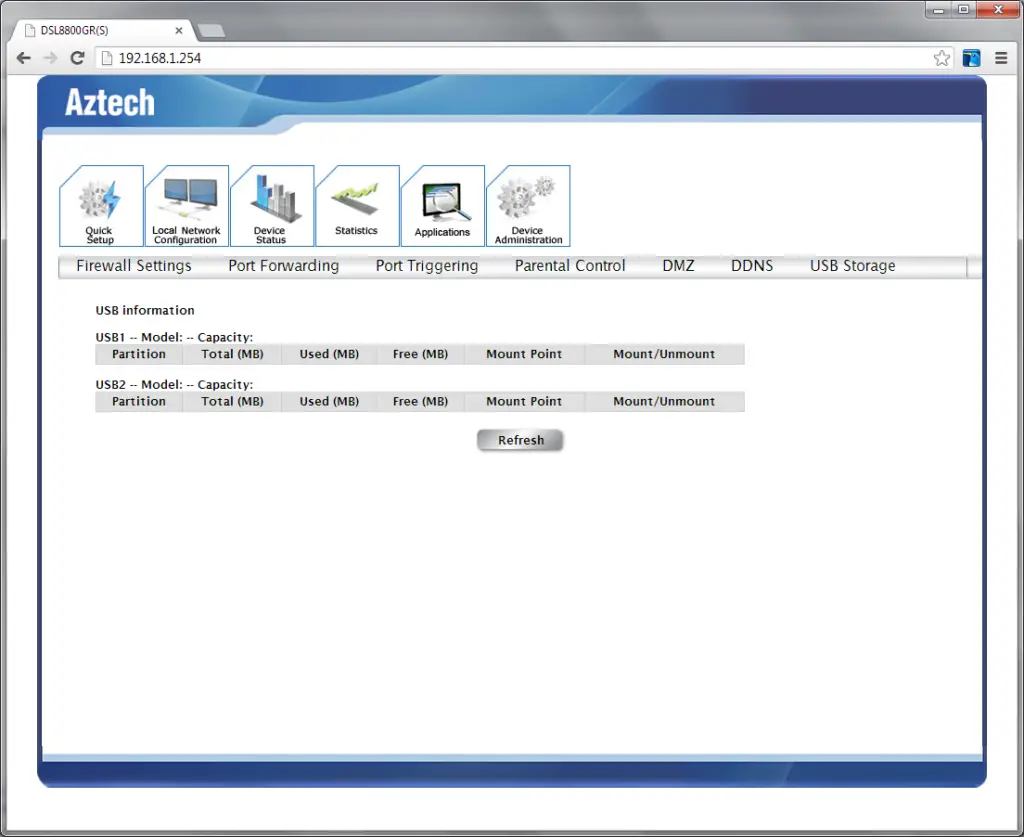The height and width of the screenshot is (837, 1024).
Task: Click the USB2 Model Capacity label
Action: coord(174,385)
